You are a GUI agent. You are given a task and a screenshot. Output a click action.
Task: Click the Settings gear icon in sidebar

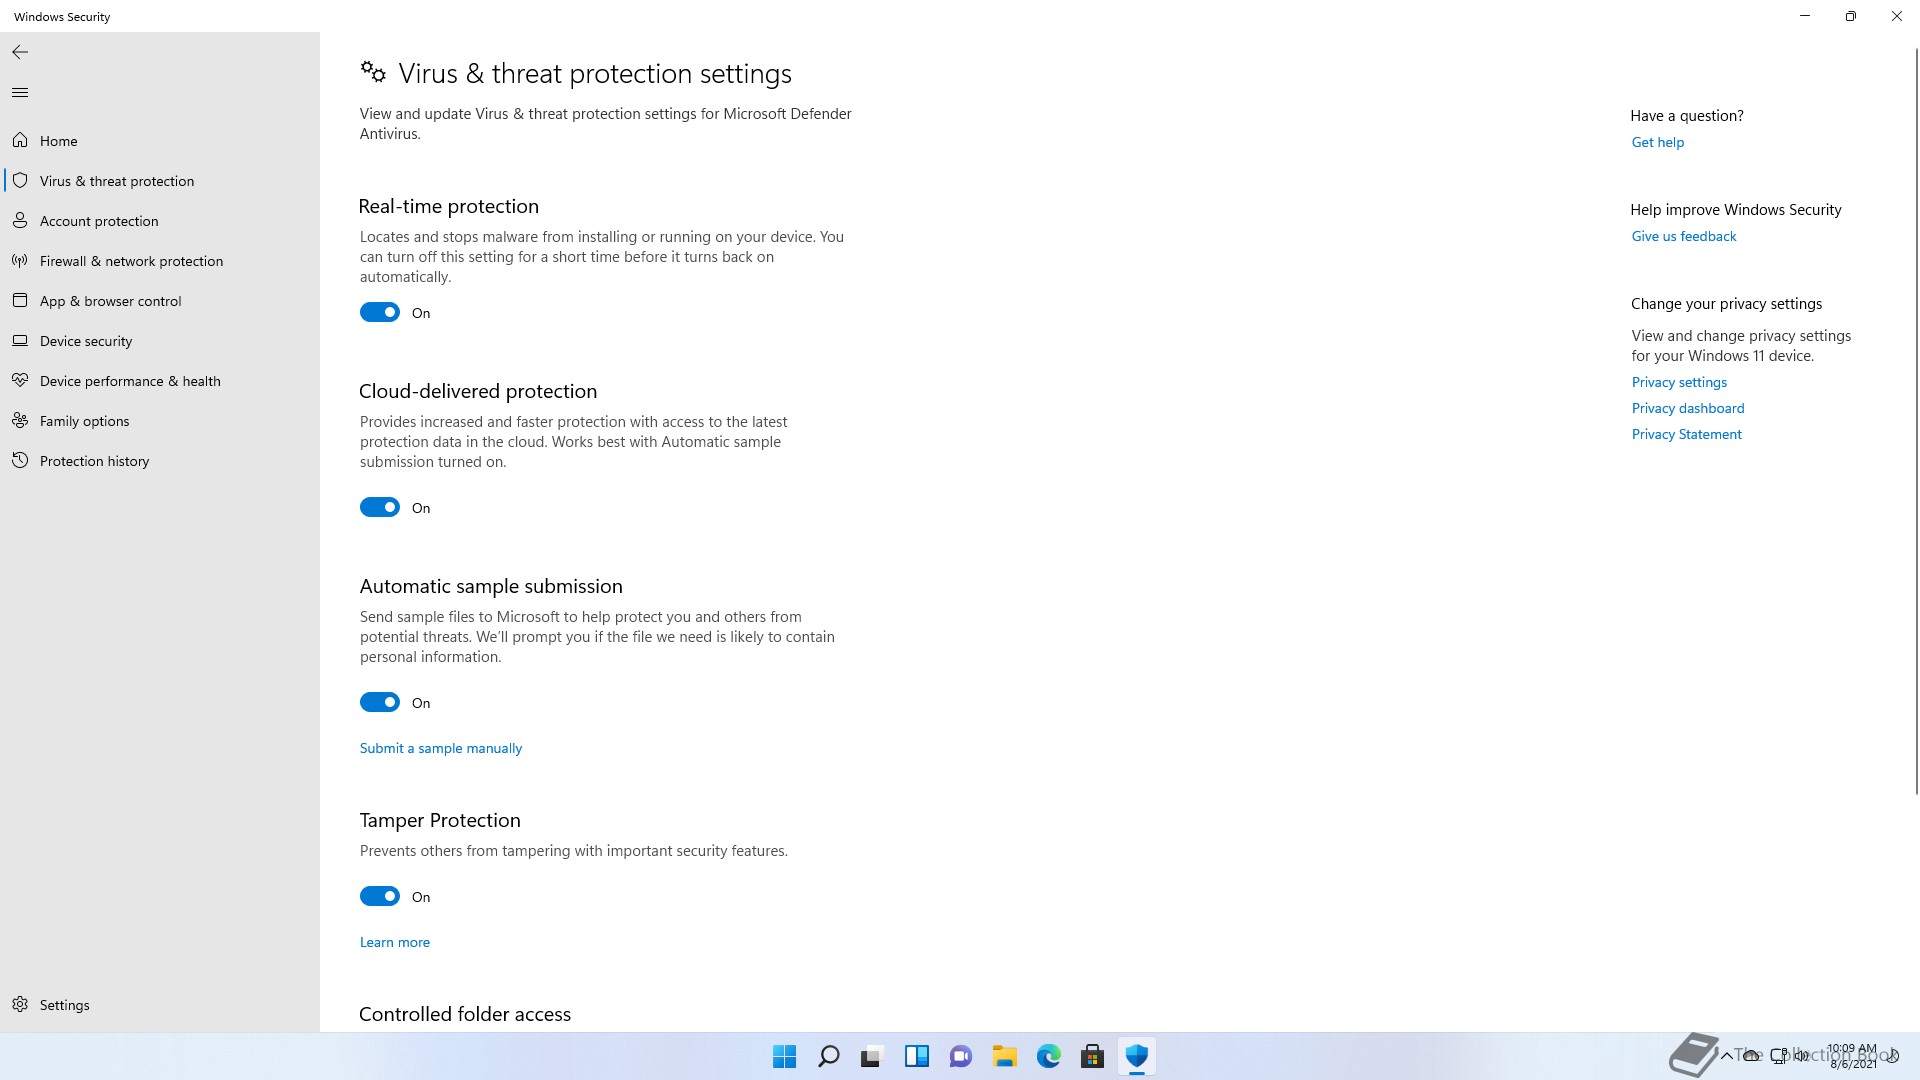[x=20, y=1004]
